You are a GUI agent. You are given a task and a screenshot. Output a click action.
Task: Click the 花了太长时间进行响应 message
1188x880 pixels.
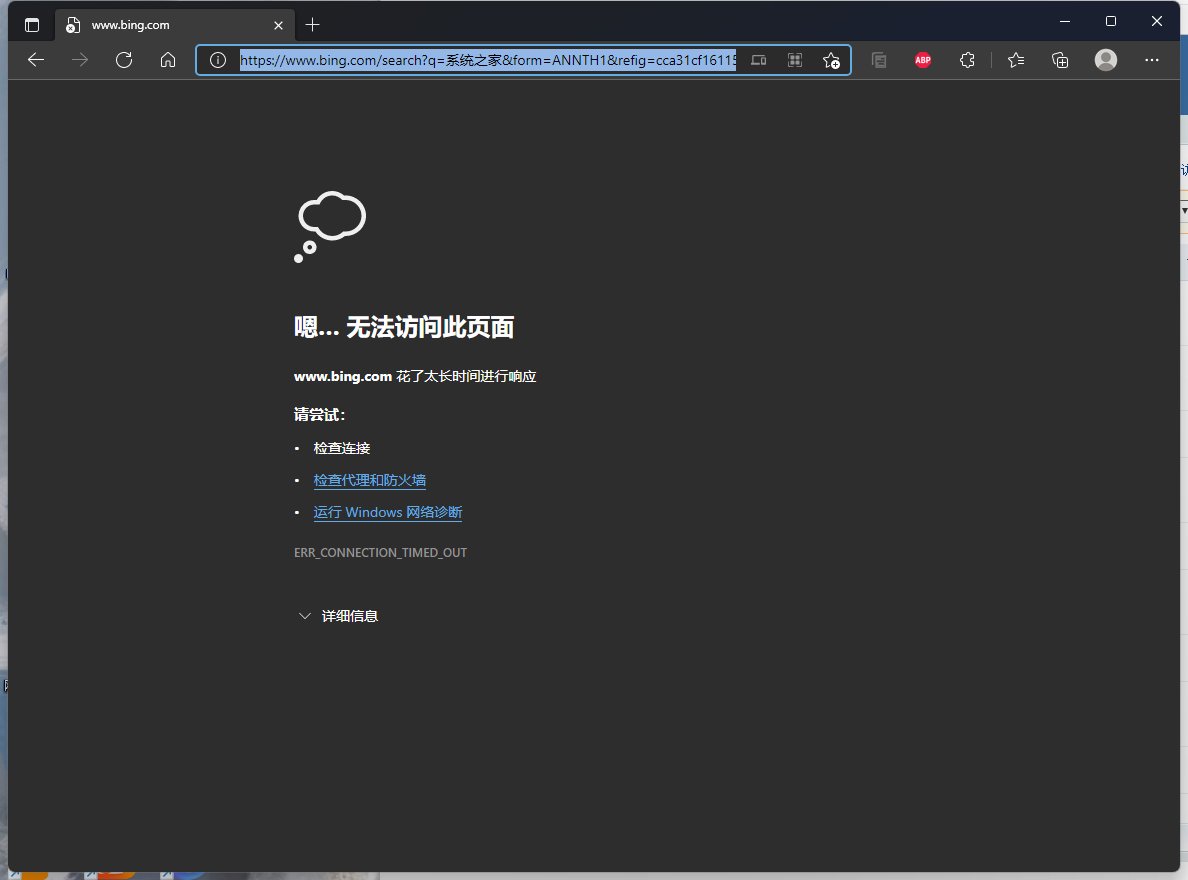[466, 376]
